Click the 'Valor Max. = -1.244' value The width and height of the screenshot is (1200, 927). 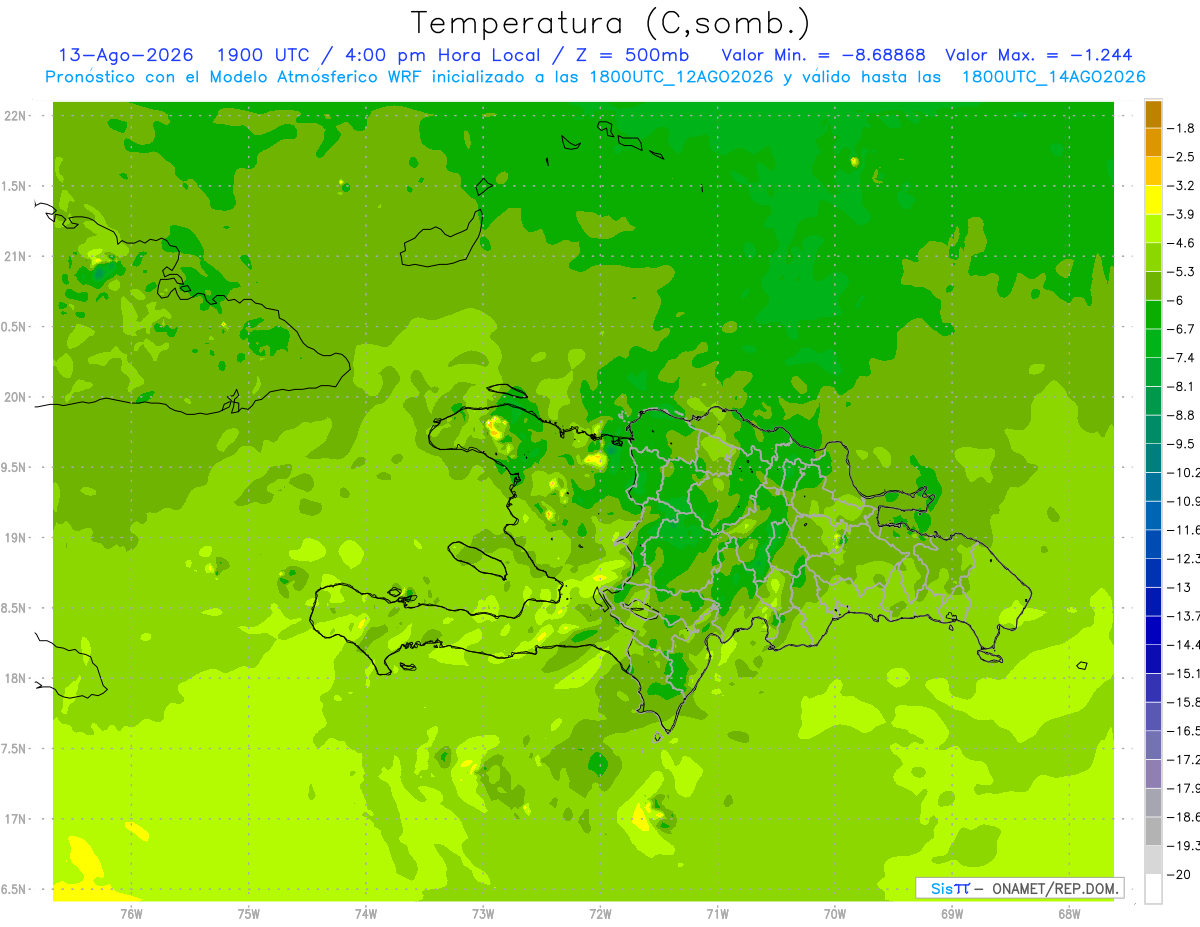click(x=1038, y=55)
